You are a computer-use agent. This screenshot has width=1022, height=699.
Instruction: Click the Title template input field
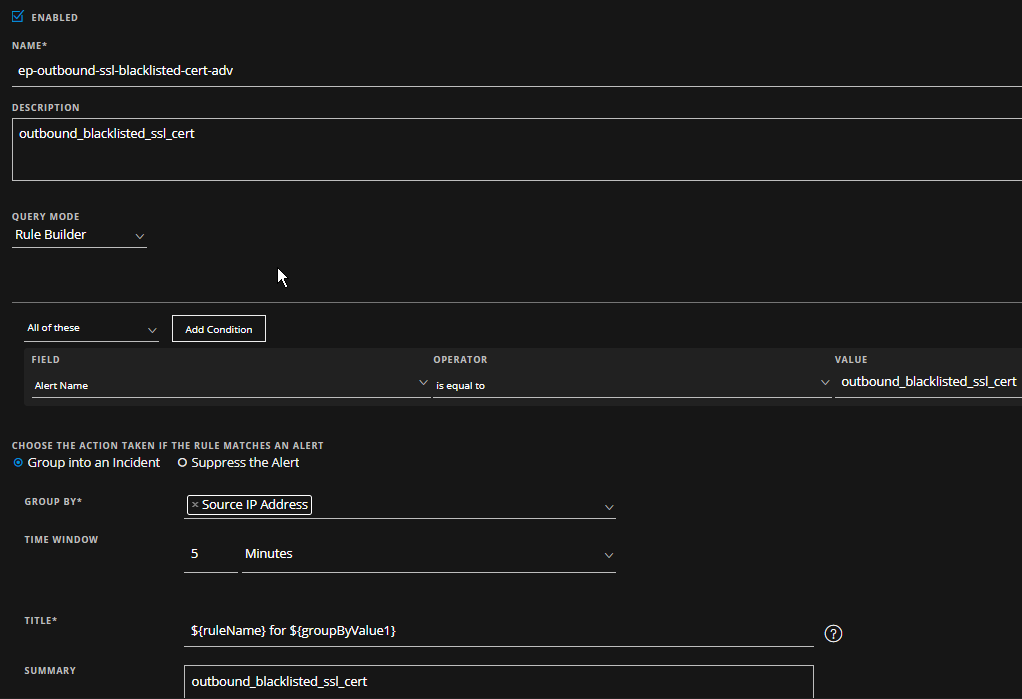(498, 631)
